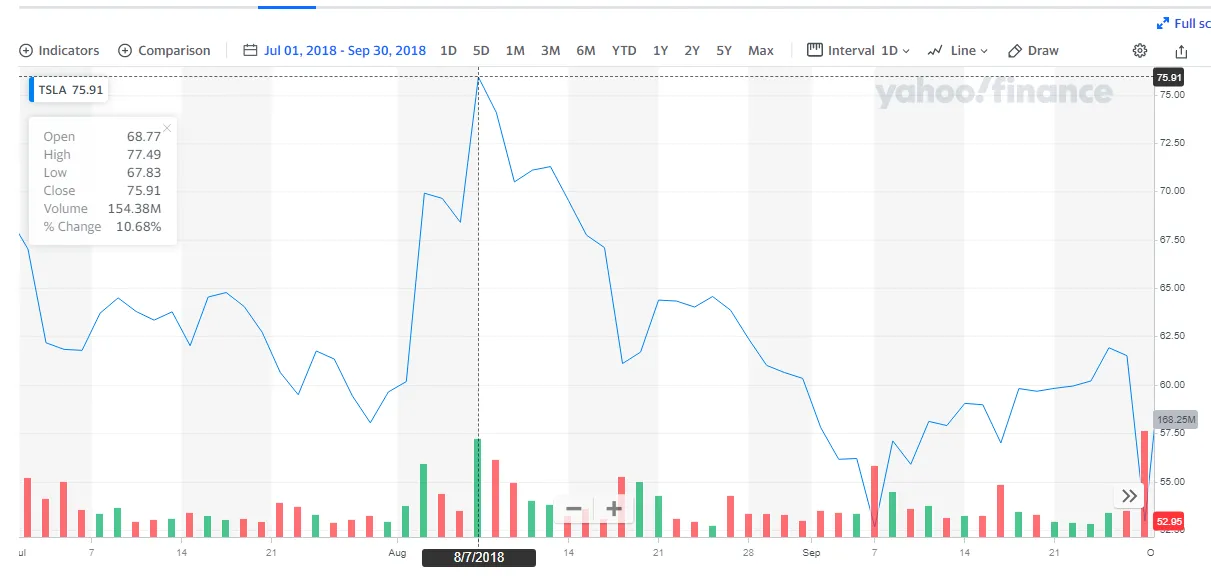Click the line chart icon next to Line

pyautogui.click(x=935, y=51)
